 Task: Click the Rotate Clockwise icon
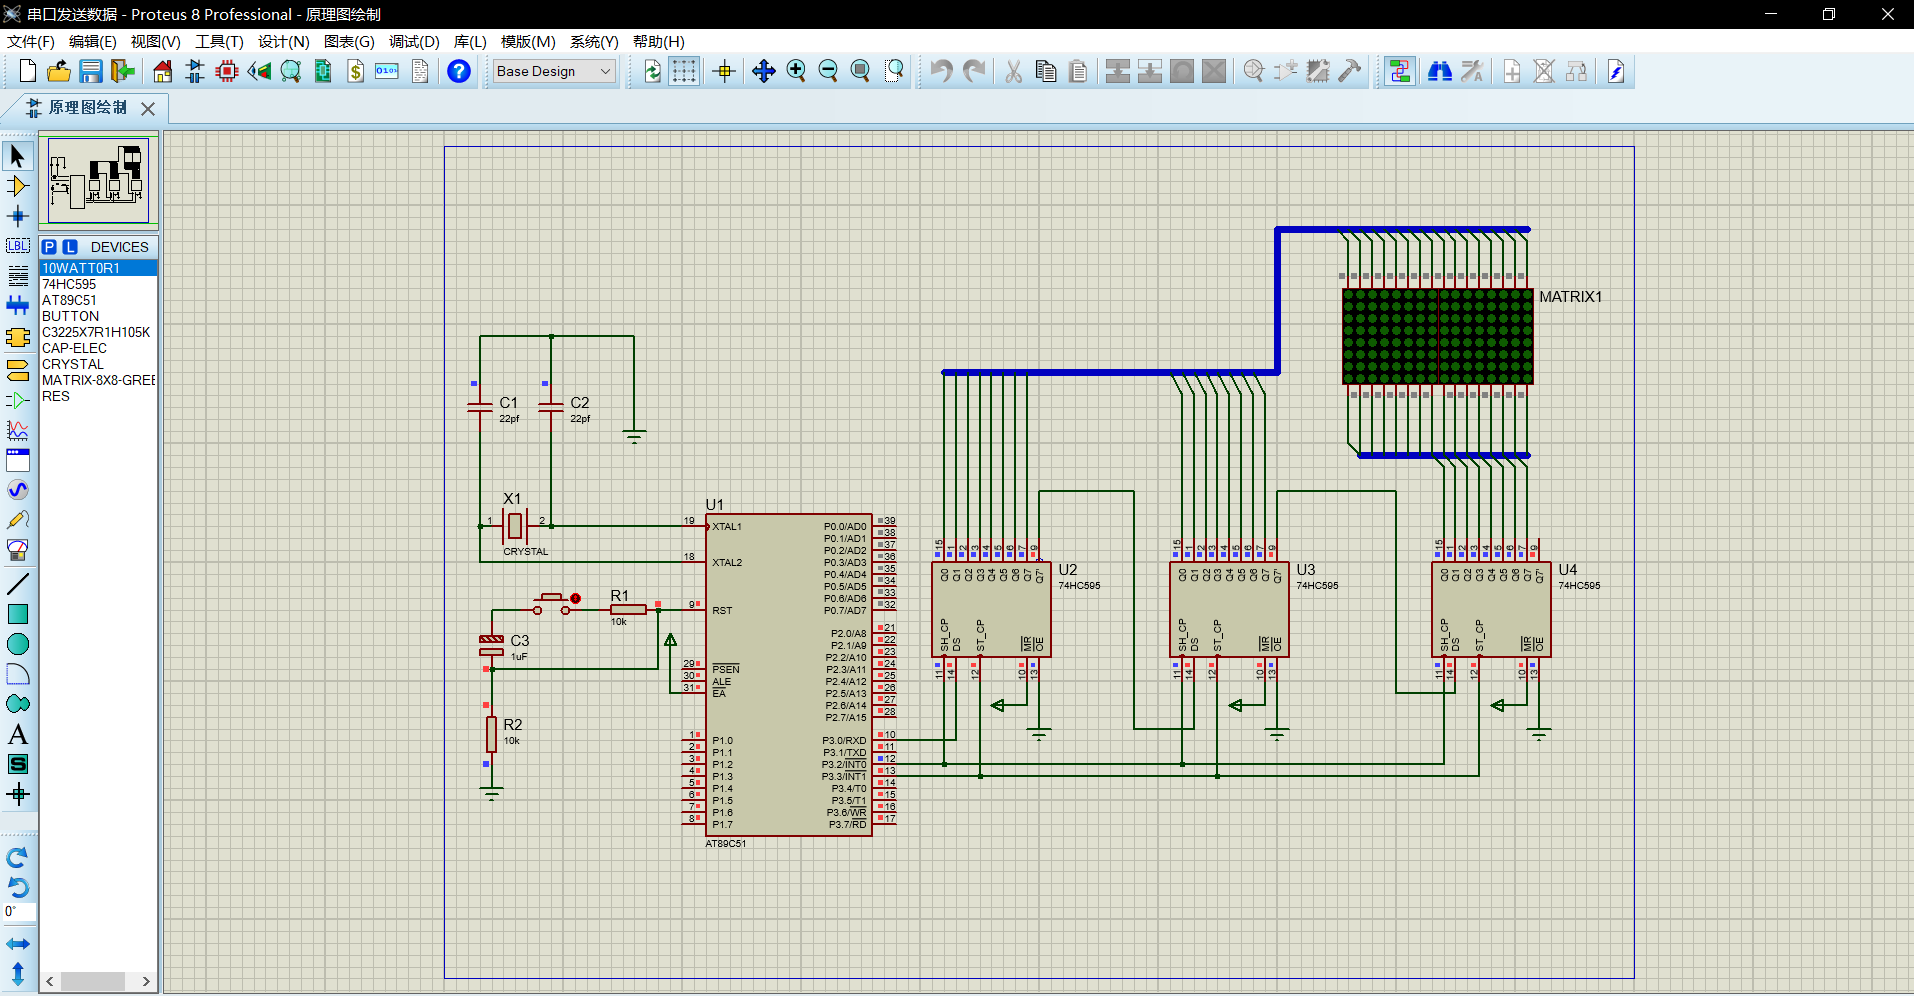(18, 858)
